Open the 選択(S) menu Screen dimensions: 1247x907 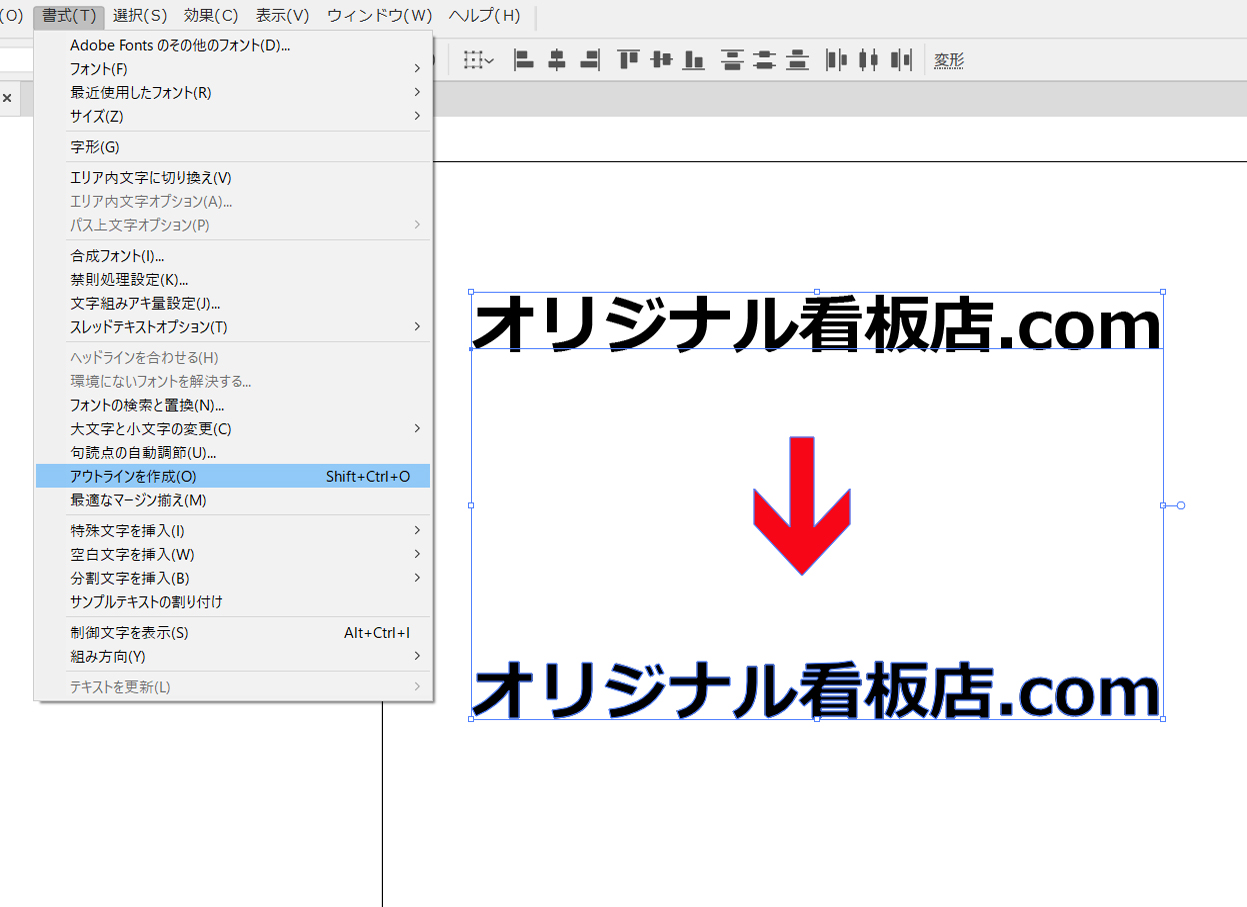point(140,16)
